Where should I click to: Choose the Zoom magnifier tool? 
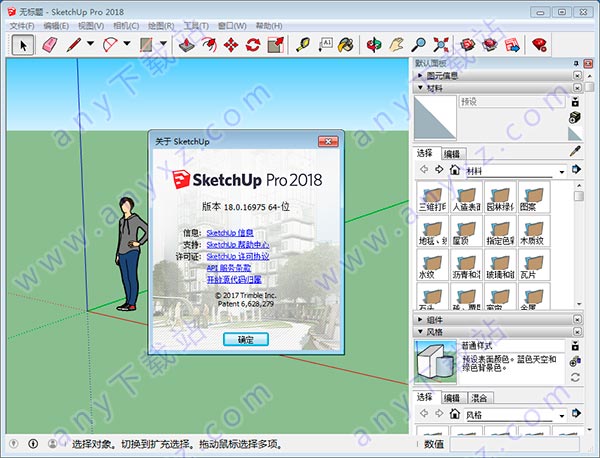tap(419, 45)
